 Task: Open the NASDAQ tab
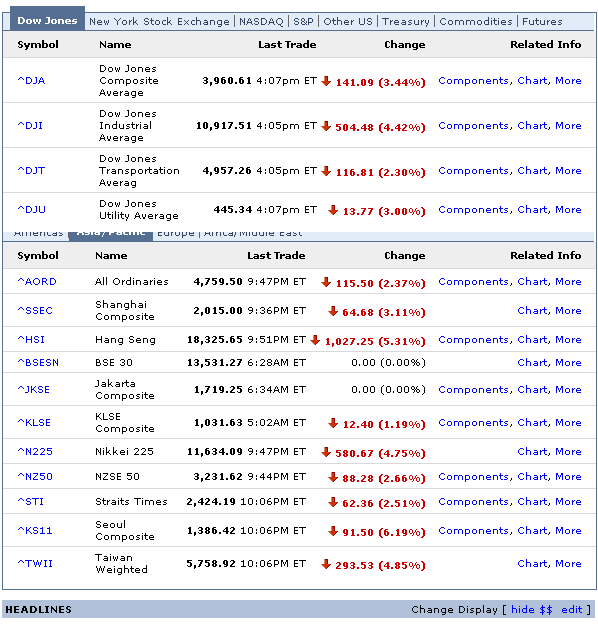[261, 21]
